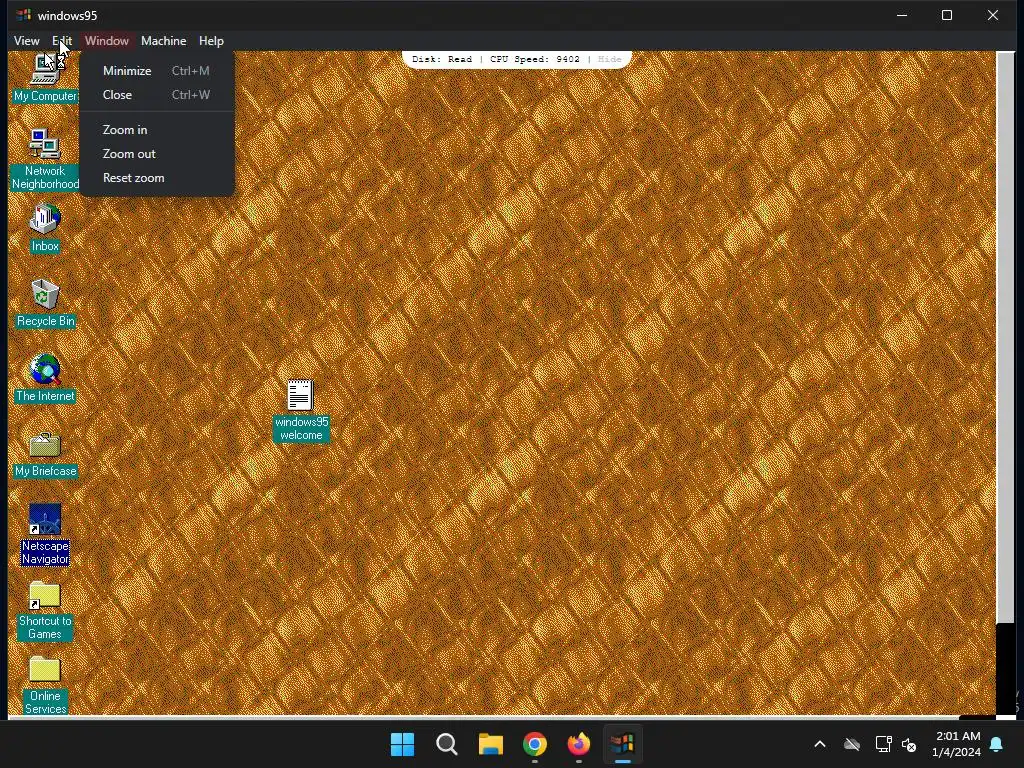Choose Zoom out from the menu
The height and width of the screenshot is (768, 1024).
(x=157, y=153)
